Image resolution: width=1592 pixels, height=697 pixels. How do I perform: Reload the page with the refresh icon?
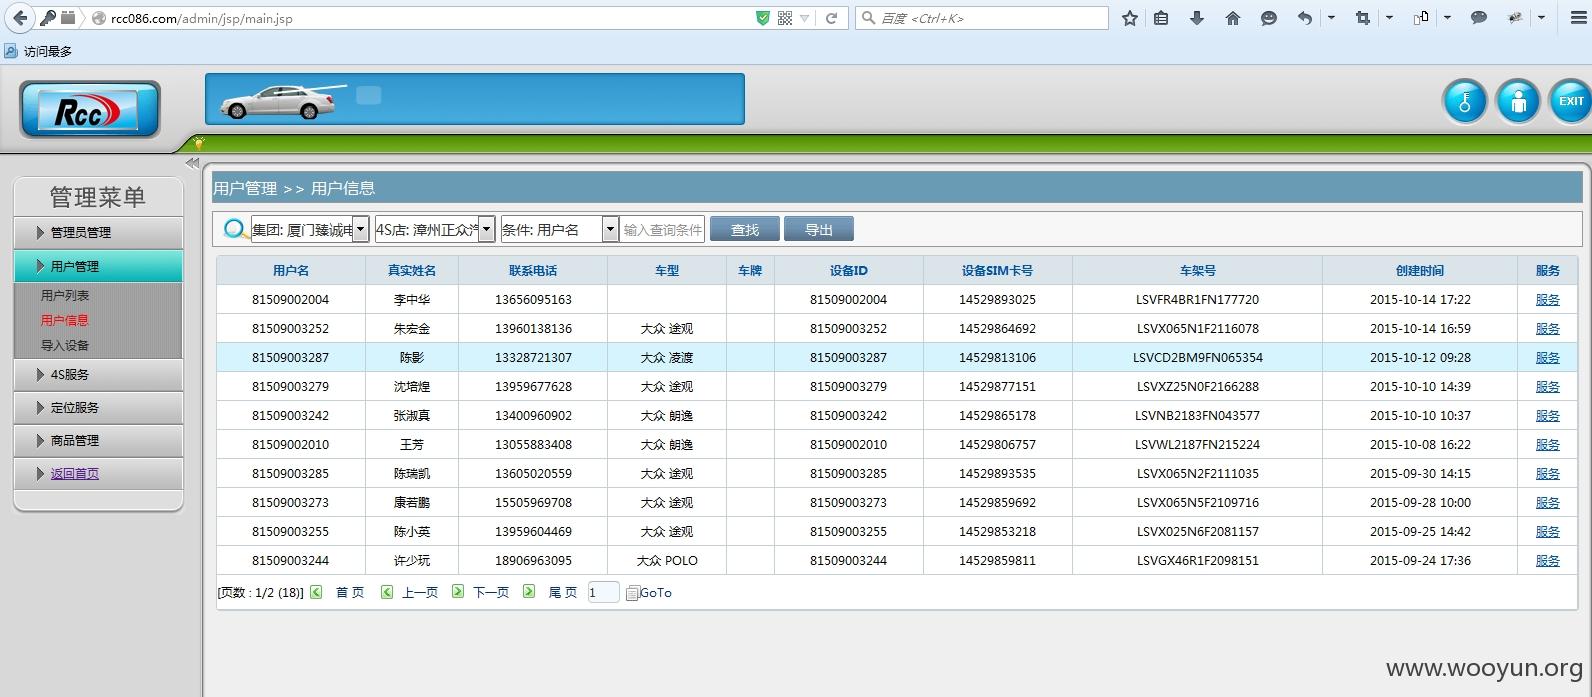point(831,18)
